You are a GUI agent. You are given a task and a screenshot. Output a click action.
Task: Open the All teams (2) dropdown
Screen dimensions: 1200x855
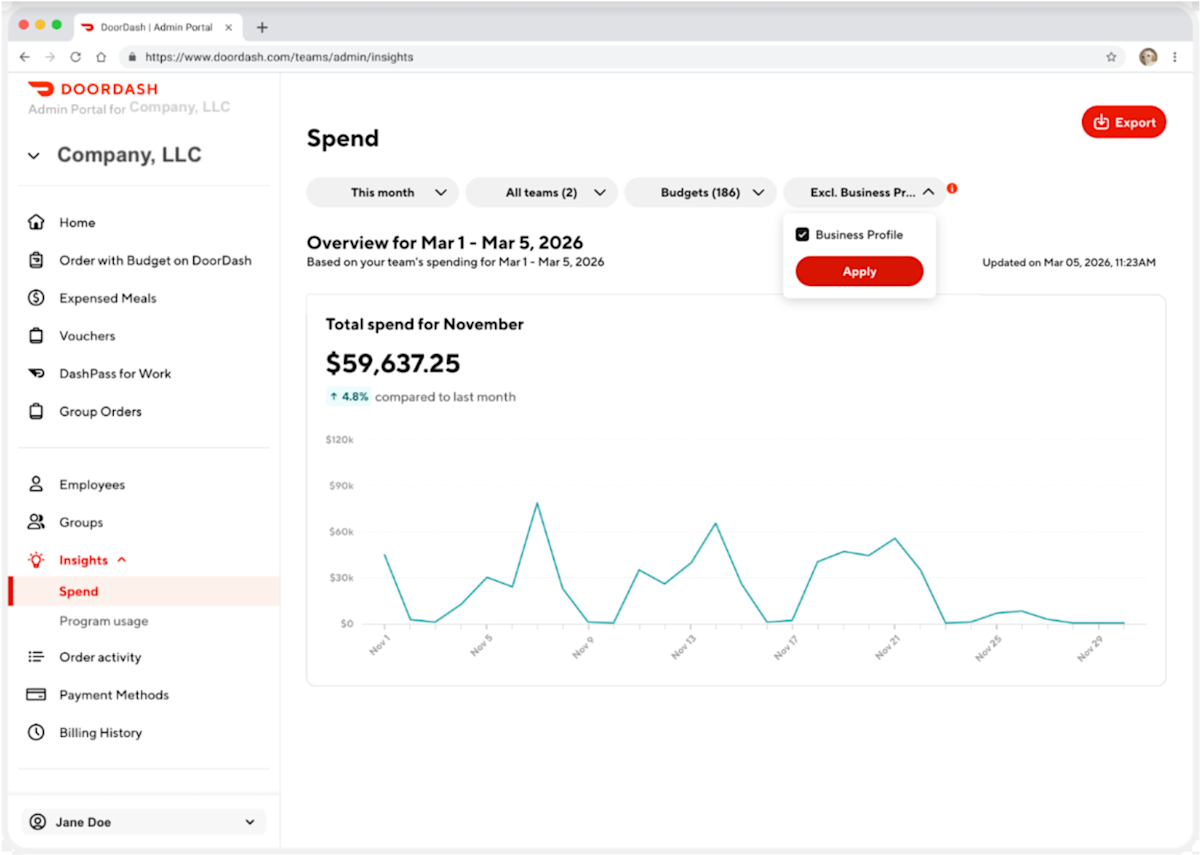pos(541,192)
